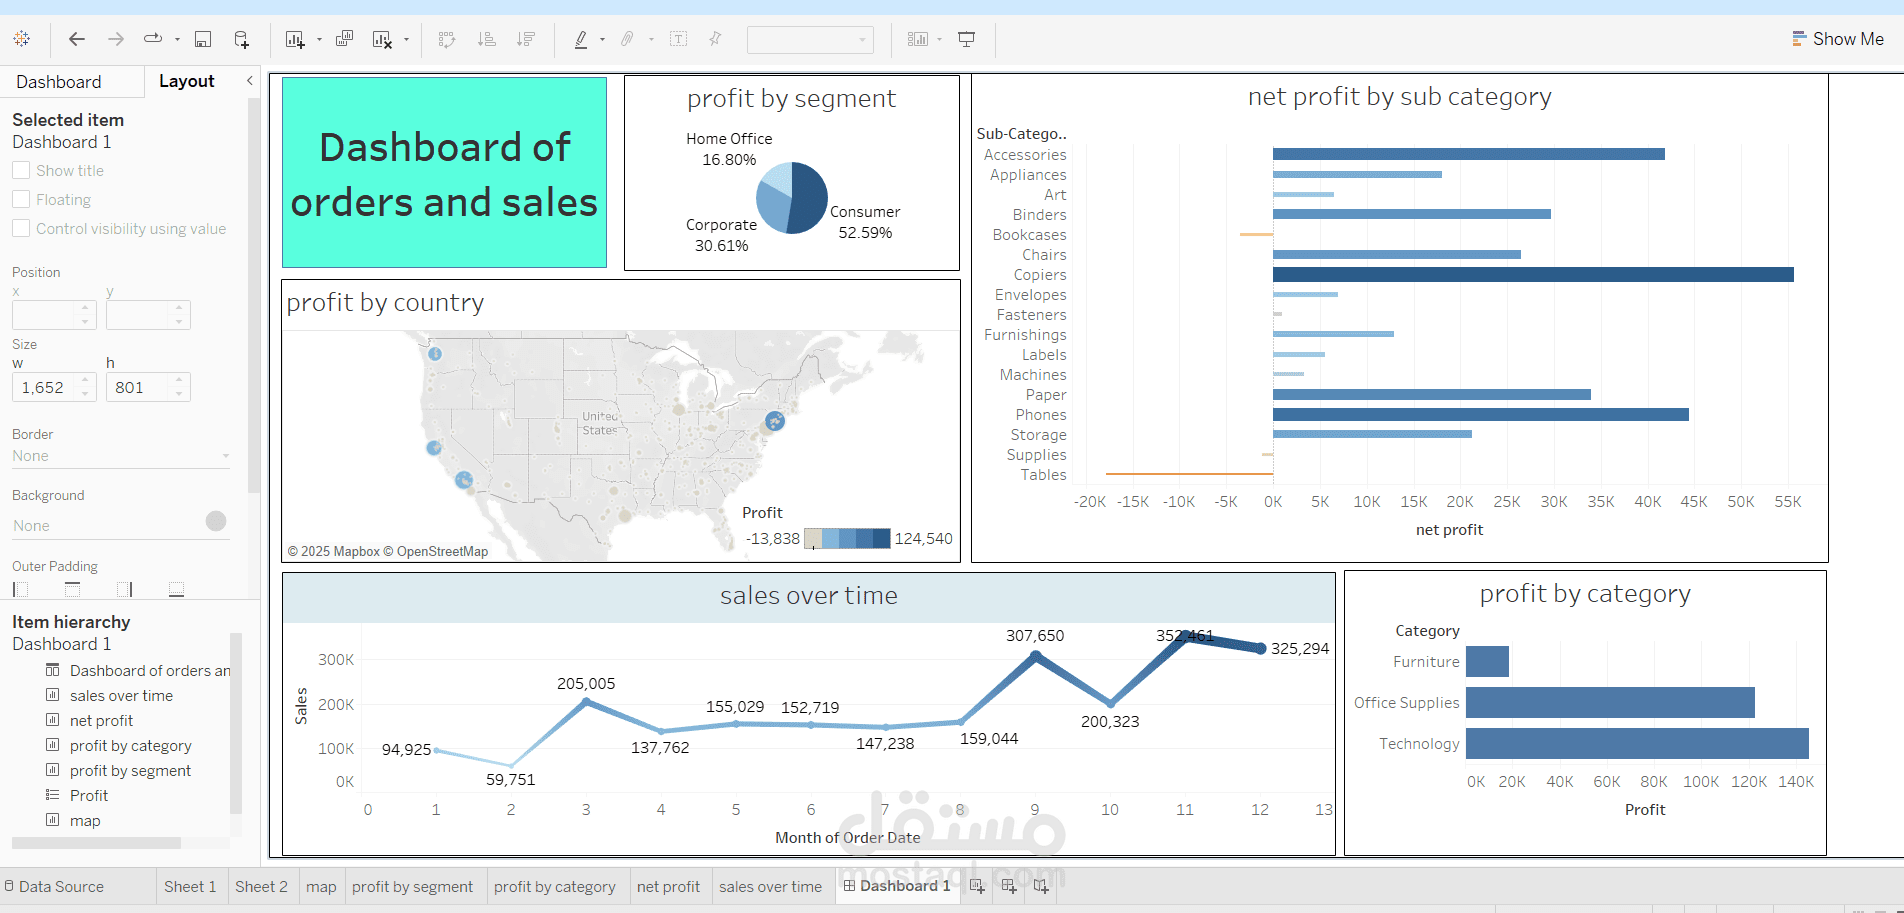1904x913 pixels.
Task: Select top outer padding icon
Action: click(72, 590)
